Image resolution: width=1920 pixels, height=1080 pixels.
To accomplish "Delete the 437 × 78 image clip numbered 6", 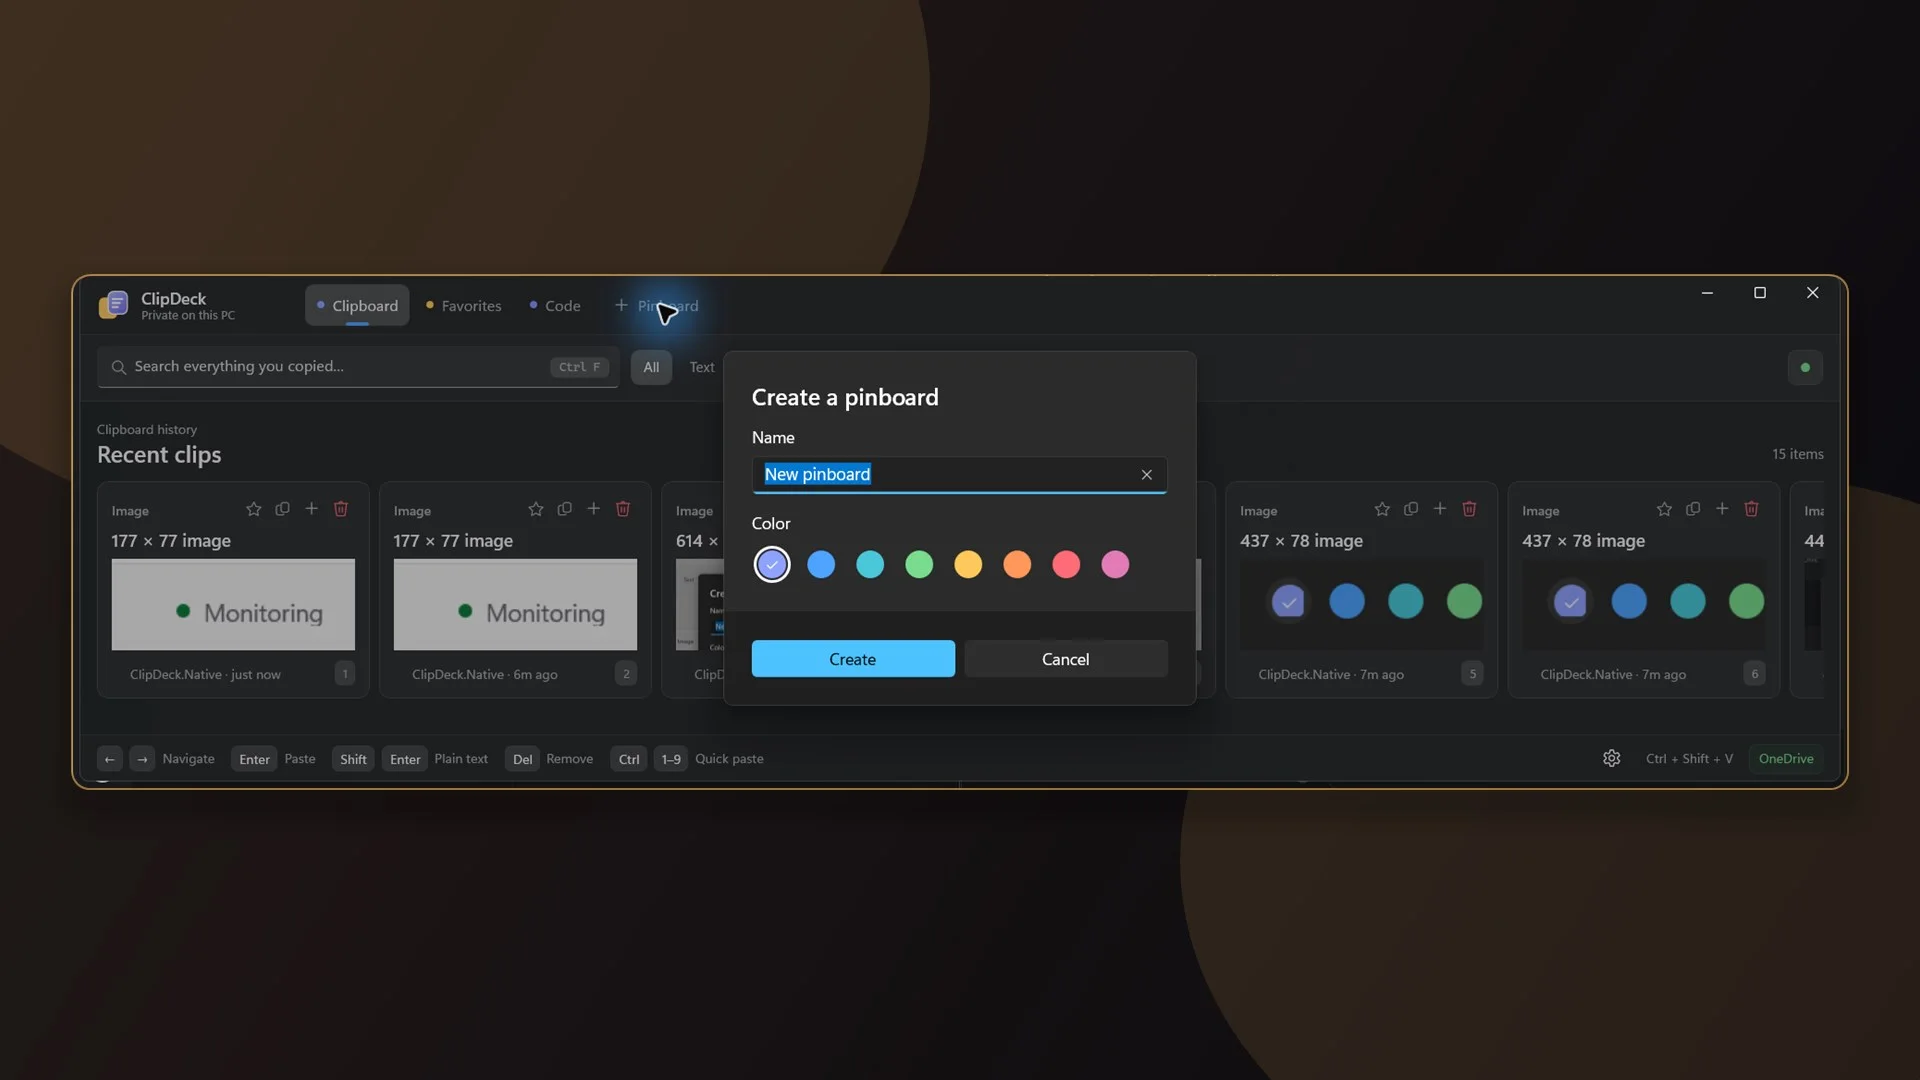I will click(1751, 509).
